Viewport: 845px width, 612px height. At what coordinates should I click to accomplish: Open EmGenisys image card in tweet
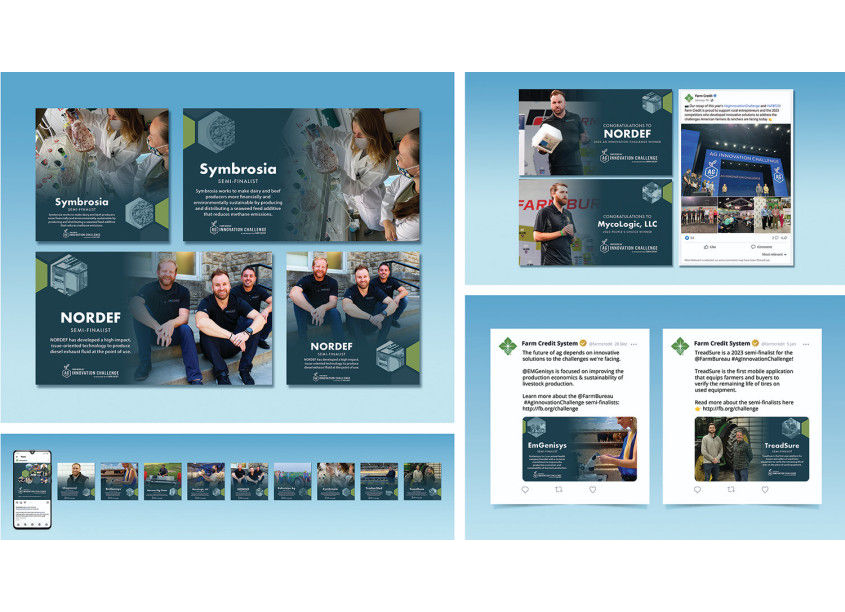pos(579,449)
